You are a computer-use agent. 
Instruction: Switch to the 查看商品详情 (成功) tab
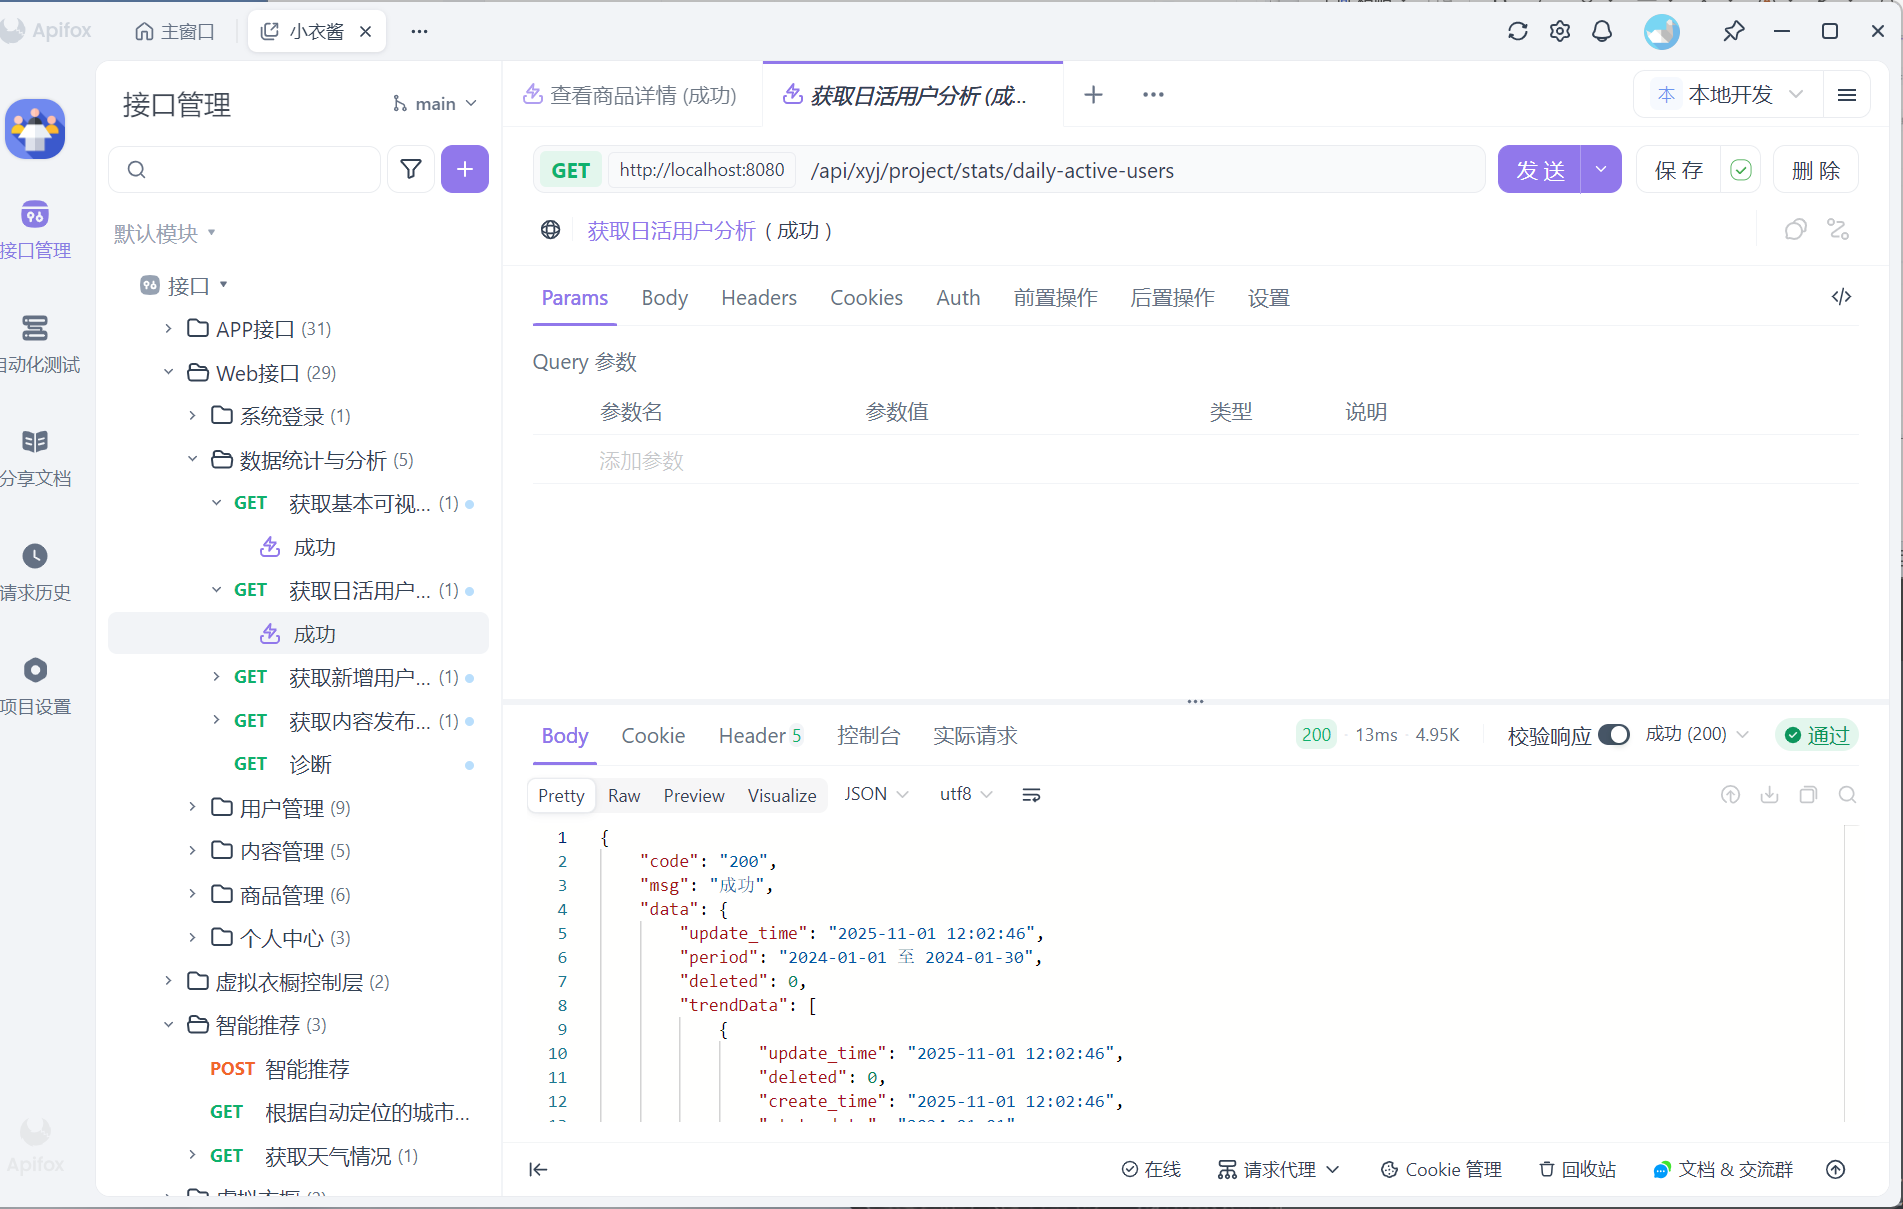click(x=631, y=95)
